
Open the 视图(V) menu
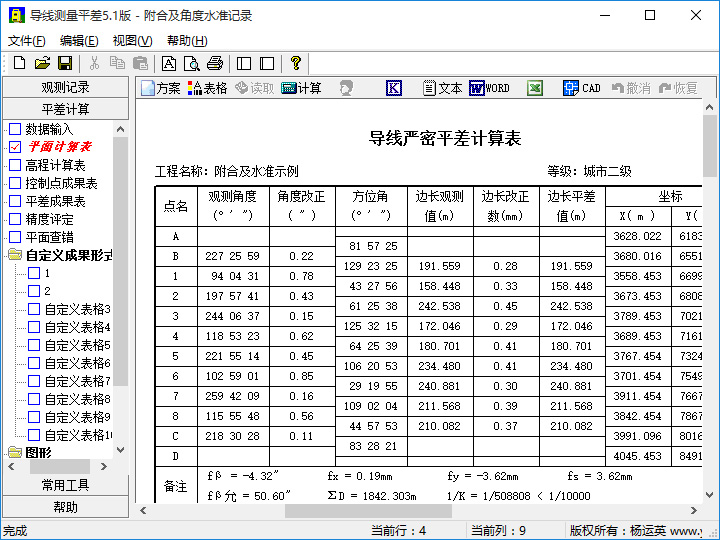132,41
